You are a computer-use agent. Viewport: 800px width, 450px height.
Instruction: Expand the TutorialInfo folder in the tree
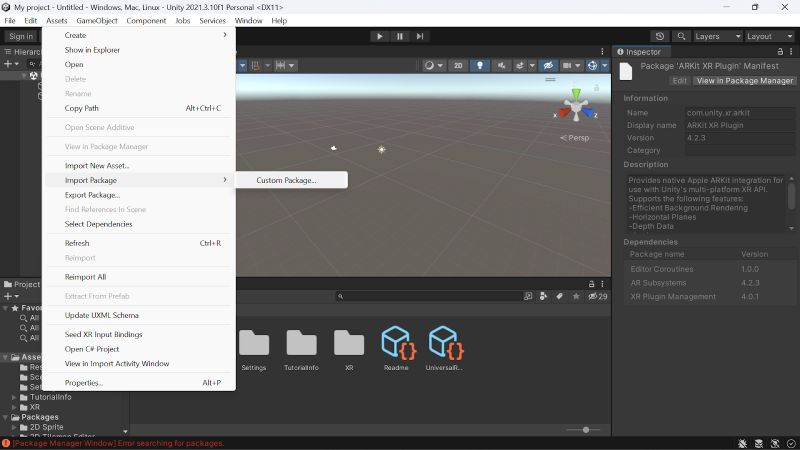[x=15, y=397]
